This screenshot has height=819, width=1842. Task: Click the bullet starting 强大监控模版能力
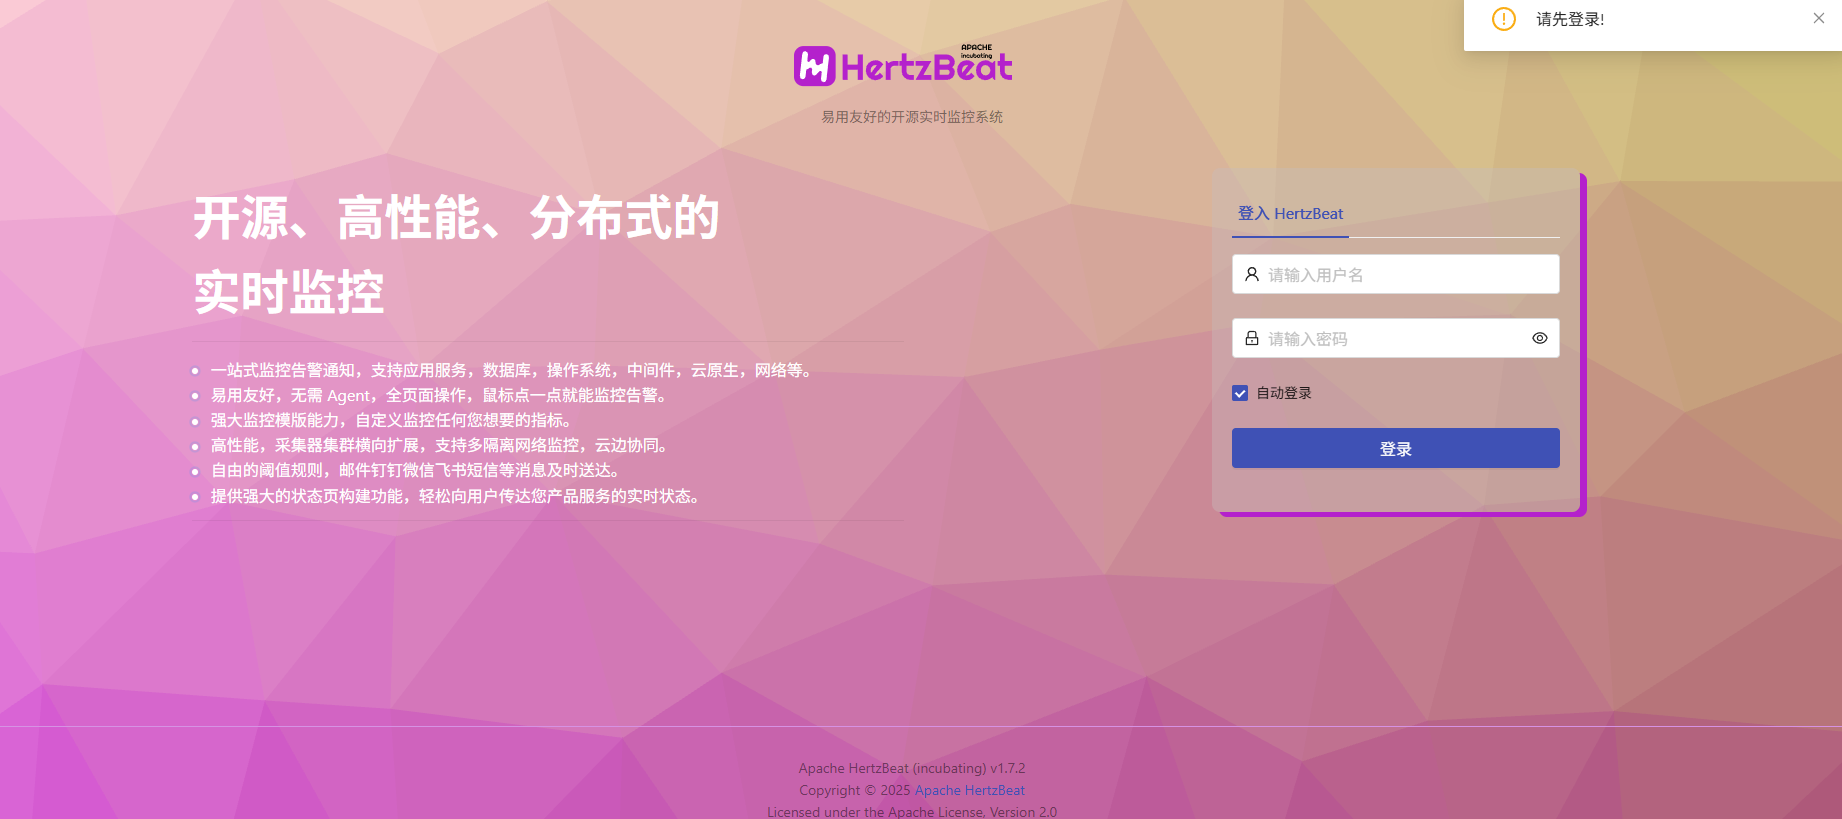point(393,420)
